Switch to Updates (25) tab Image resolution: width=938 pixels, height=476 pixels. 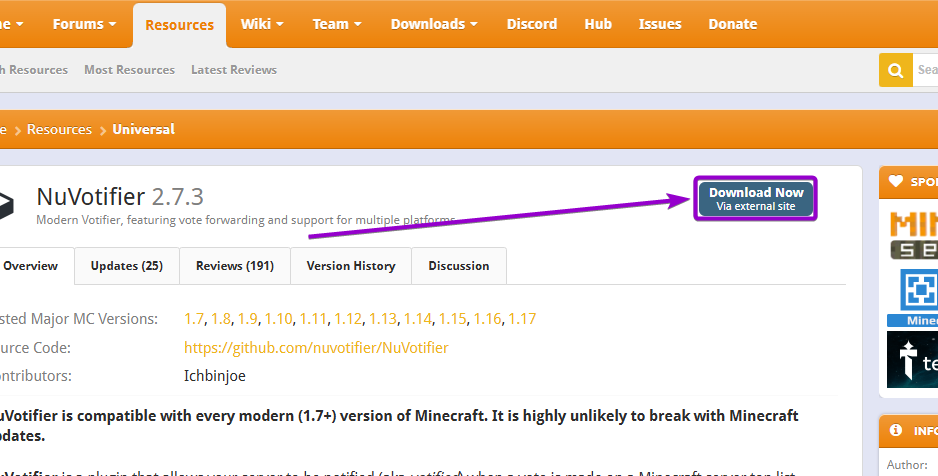point(127,266)
